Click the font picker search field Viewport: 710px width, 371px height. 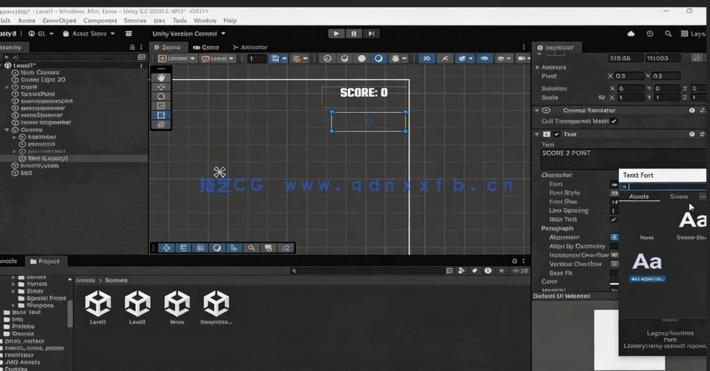[x=663, y=186]
